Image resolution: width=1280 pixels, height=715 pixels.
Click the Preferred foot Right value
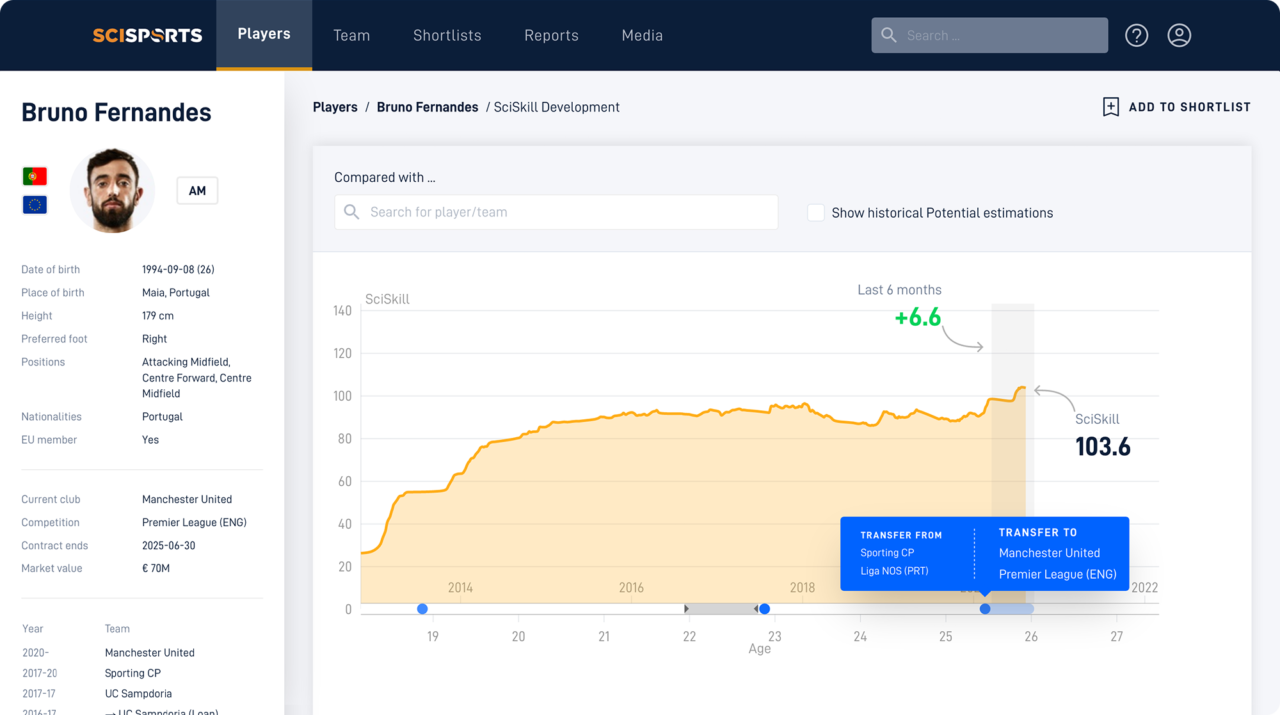[x=154, y=339]
